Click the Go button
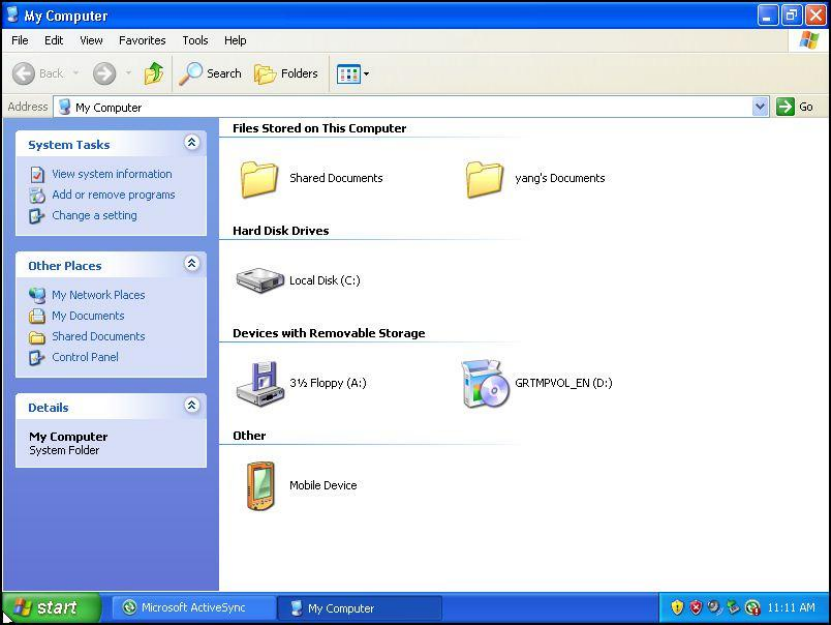Image resolution: width=831 pixels, height=625 pixels. click(x=794, y=107)
